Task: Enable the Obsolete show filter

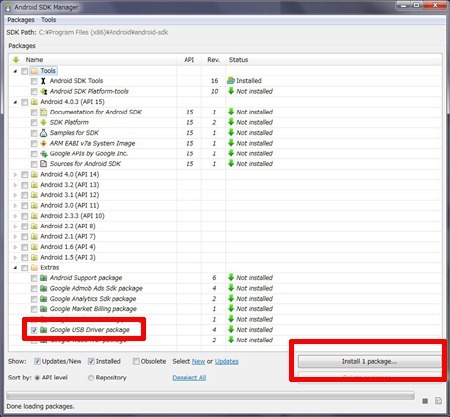Action: tap(136, 361)
